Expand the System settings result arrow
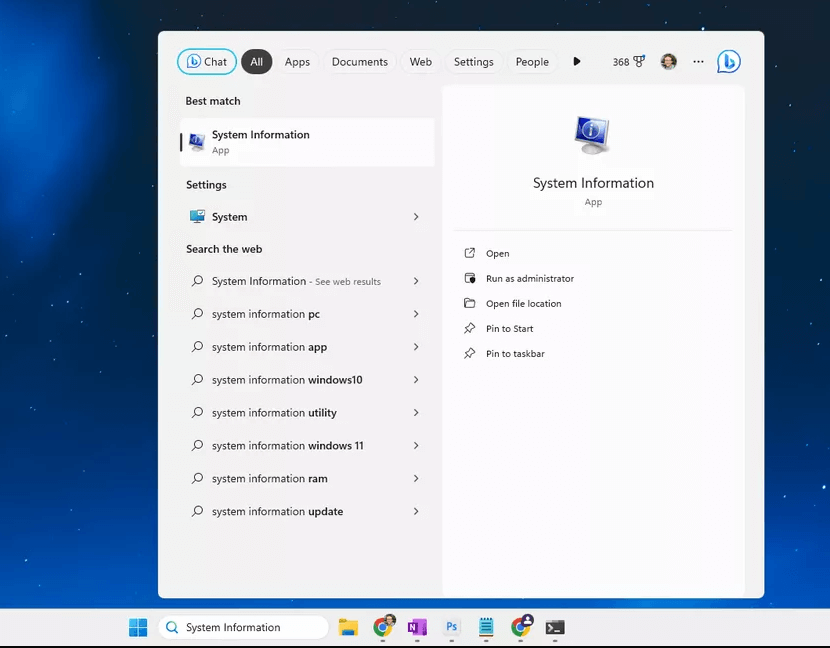Image resolution: width=830 pixels, height=648 pixels. [x=416, y=217]
